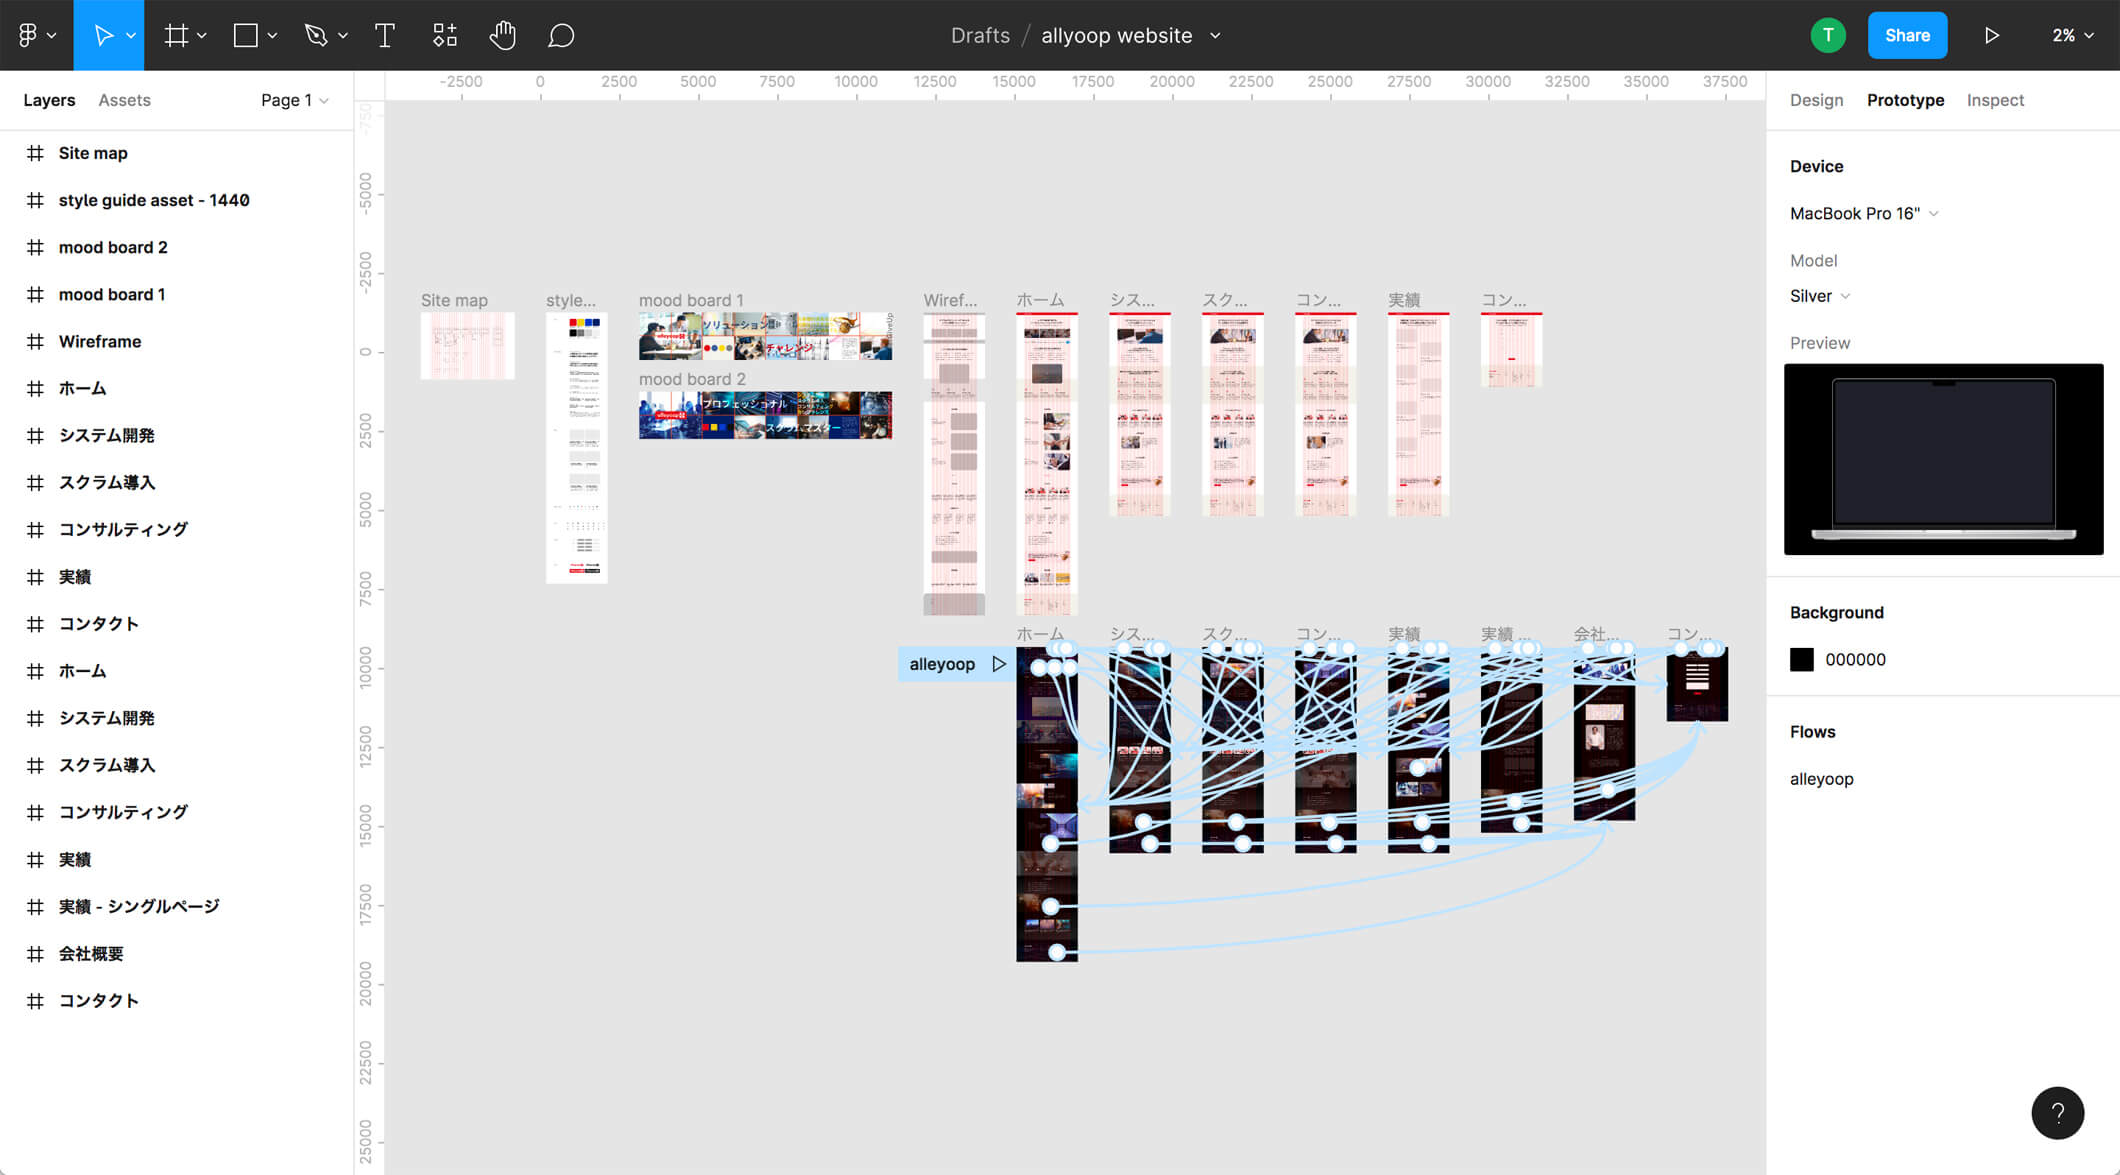Select the Pen tool
Viewport: 2120px width, 1175px height.
(316, 35)
